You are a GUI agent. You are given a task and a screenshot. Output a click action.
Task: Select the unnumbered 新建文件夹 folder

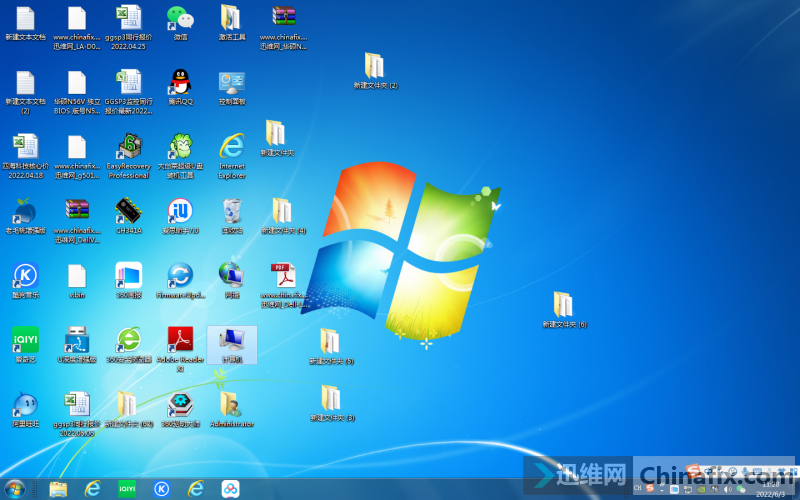[277, 138]
